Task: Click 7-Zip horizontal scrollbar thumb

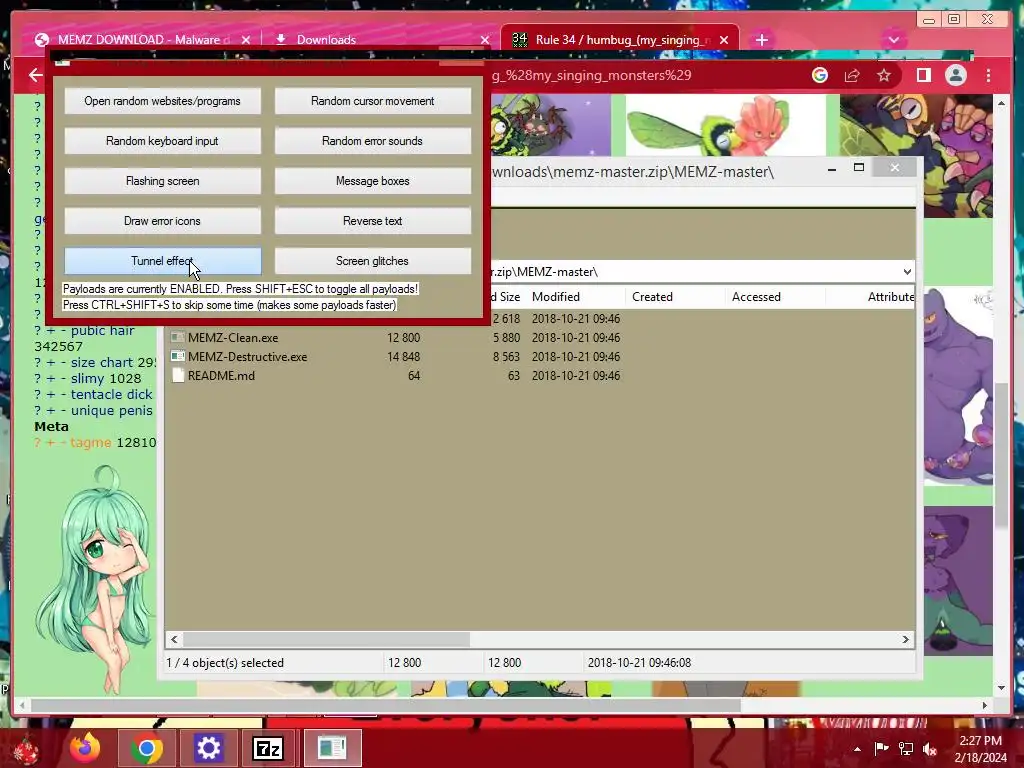Action: (326, 639)
